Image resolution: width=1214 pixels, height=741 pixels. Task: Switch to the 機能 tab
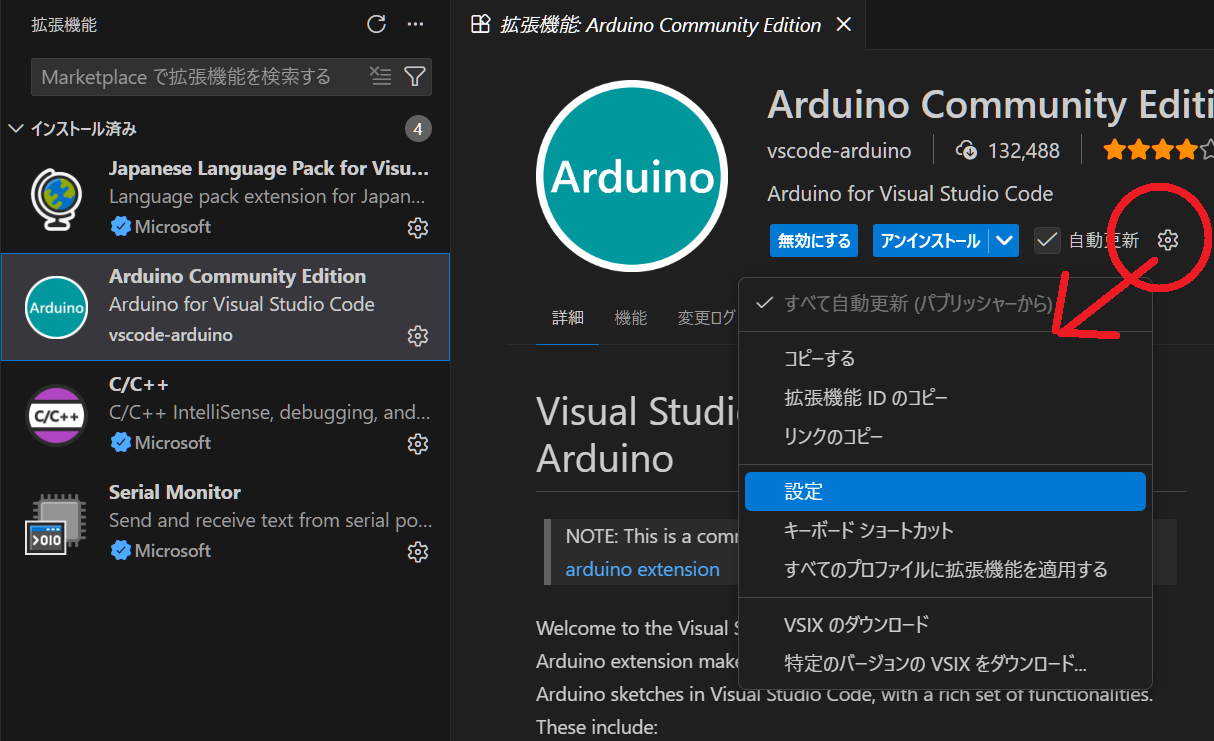[631, 318]
